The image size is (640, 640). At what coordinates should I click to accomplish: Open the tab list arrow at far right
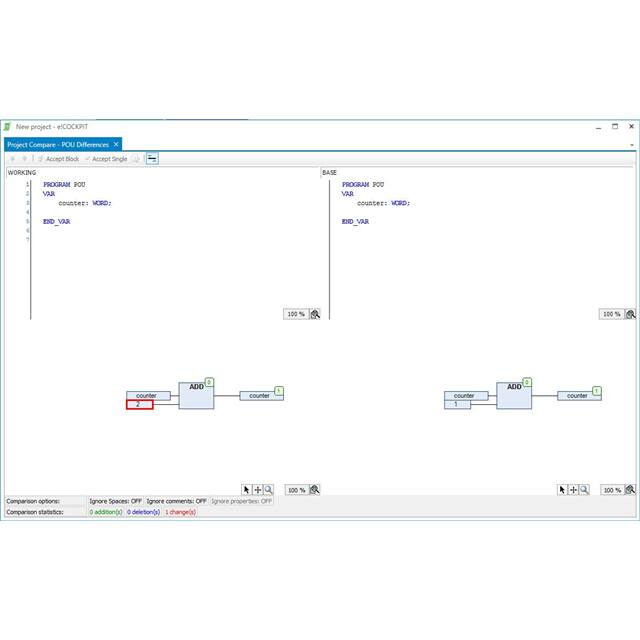631,146
